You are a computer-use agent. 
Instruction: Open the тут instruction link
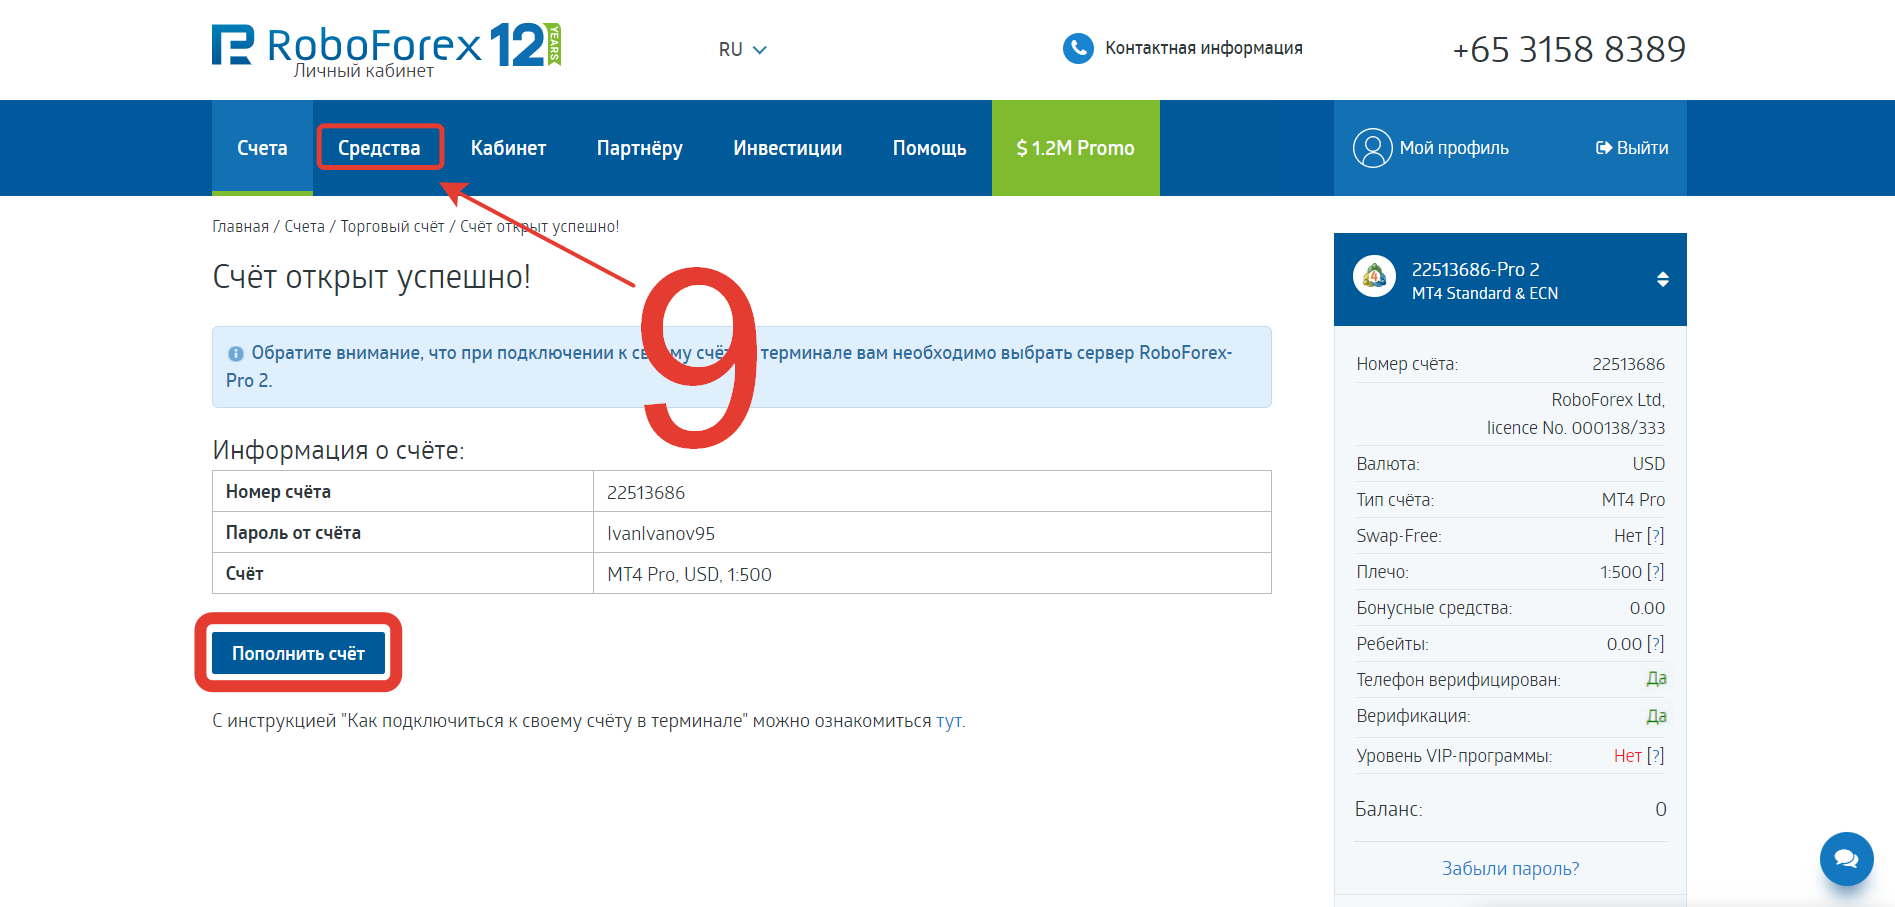click(949, 721)
